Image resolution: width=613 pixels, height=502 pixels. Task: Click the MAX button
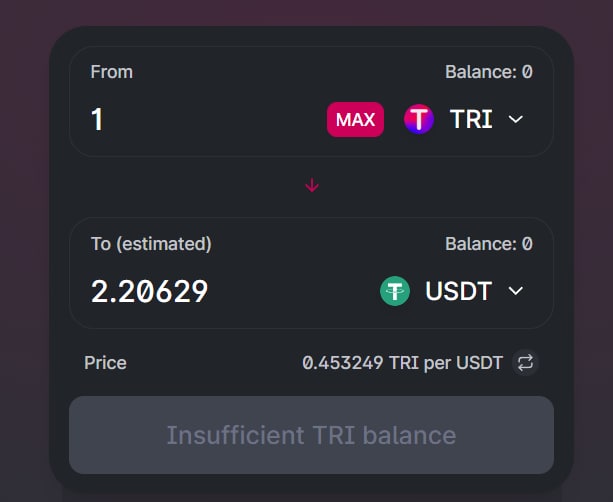[x=355, y=119]
